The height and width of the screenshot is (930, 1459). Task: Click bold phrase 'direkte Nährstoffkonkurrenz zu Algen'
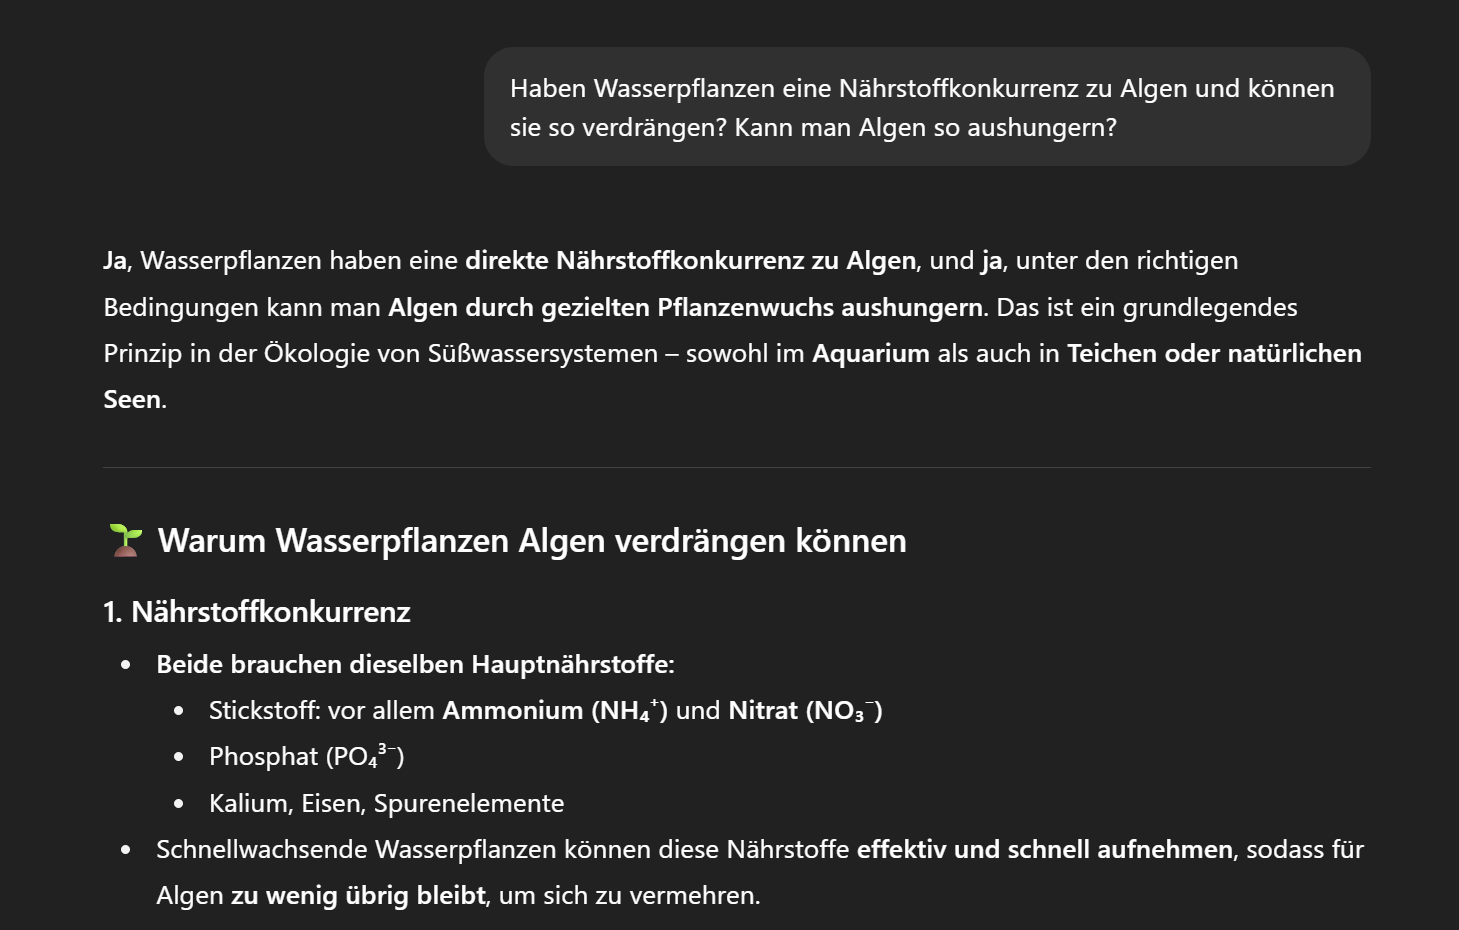(x=691, y=261)
